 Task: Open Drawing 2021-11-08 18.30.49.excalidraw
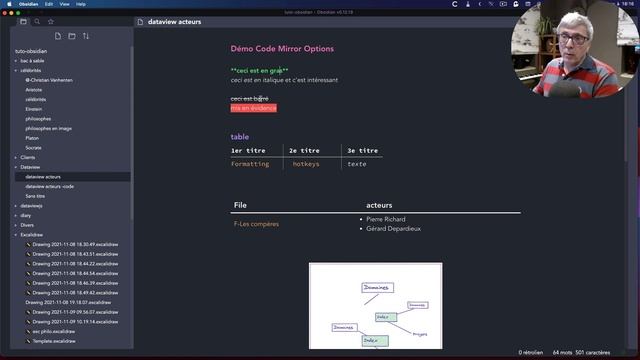75,244
